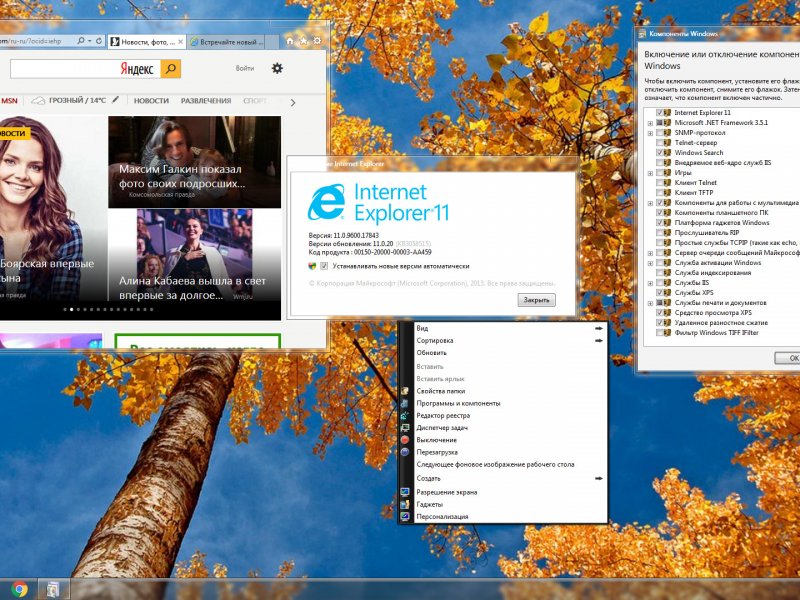The image size is (800, 600).
Task: Toggle the SNMP-протокол component checkbox
Action: pyautogui.click(x=660, y=133)
